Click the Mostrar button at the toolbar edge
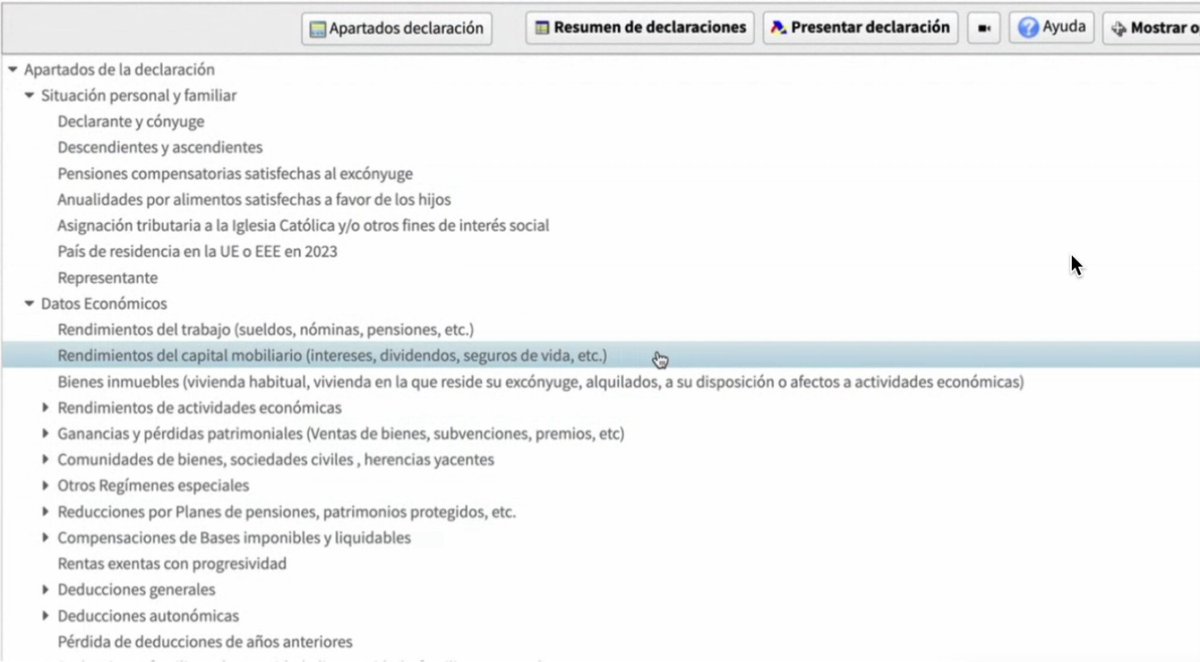The height and width of the screenshot is (662, 1200). (1152, 28)
